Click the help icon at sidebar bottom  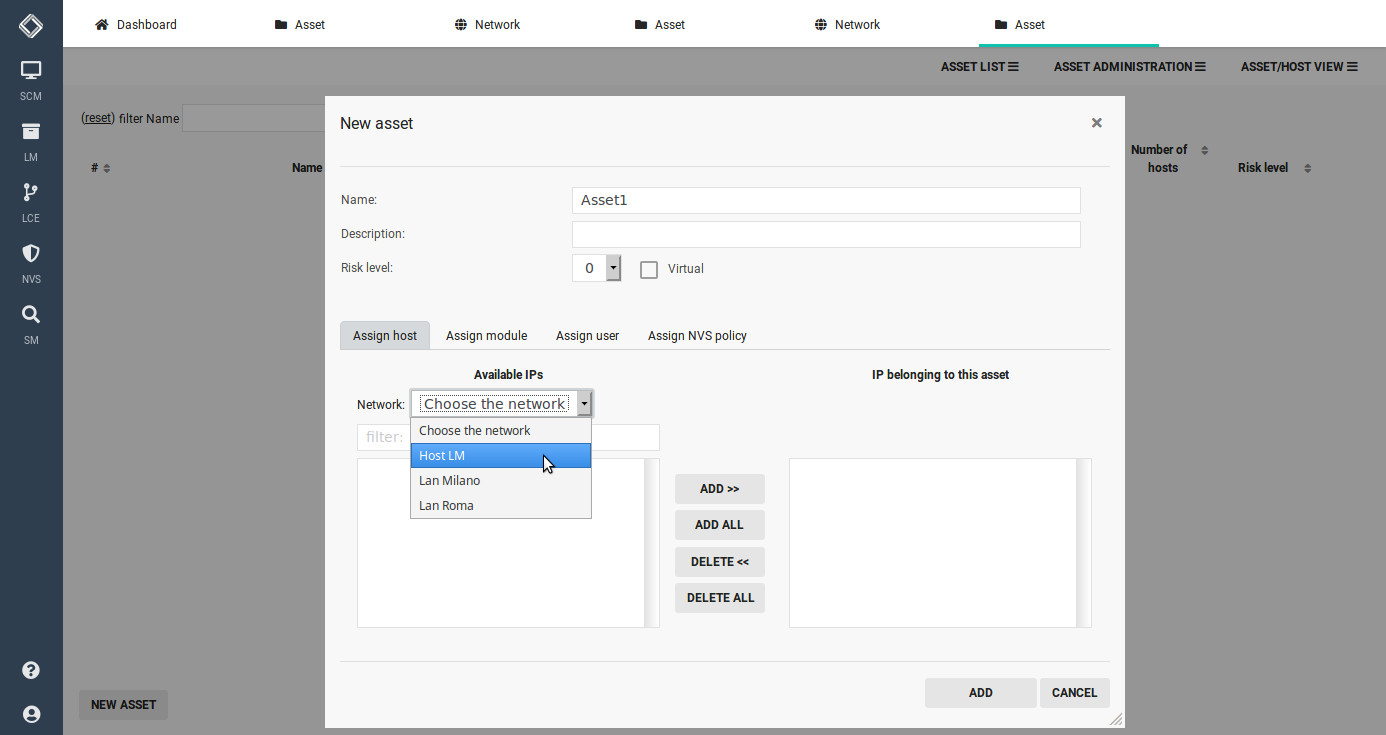[31, 670]
